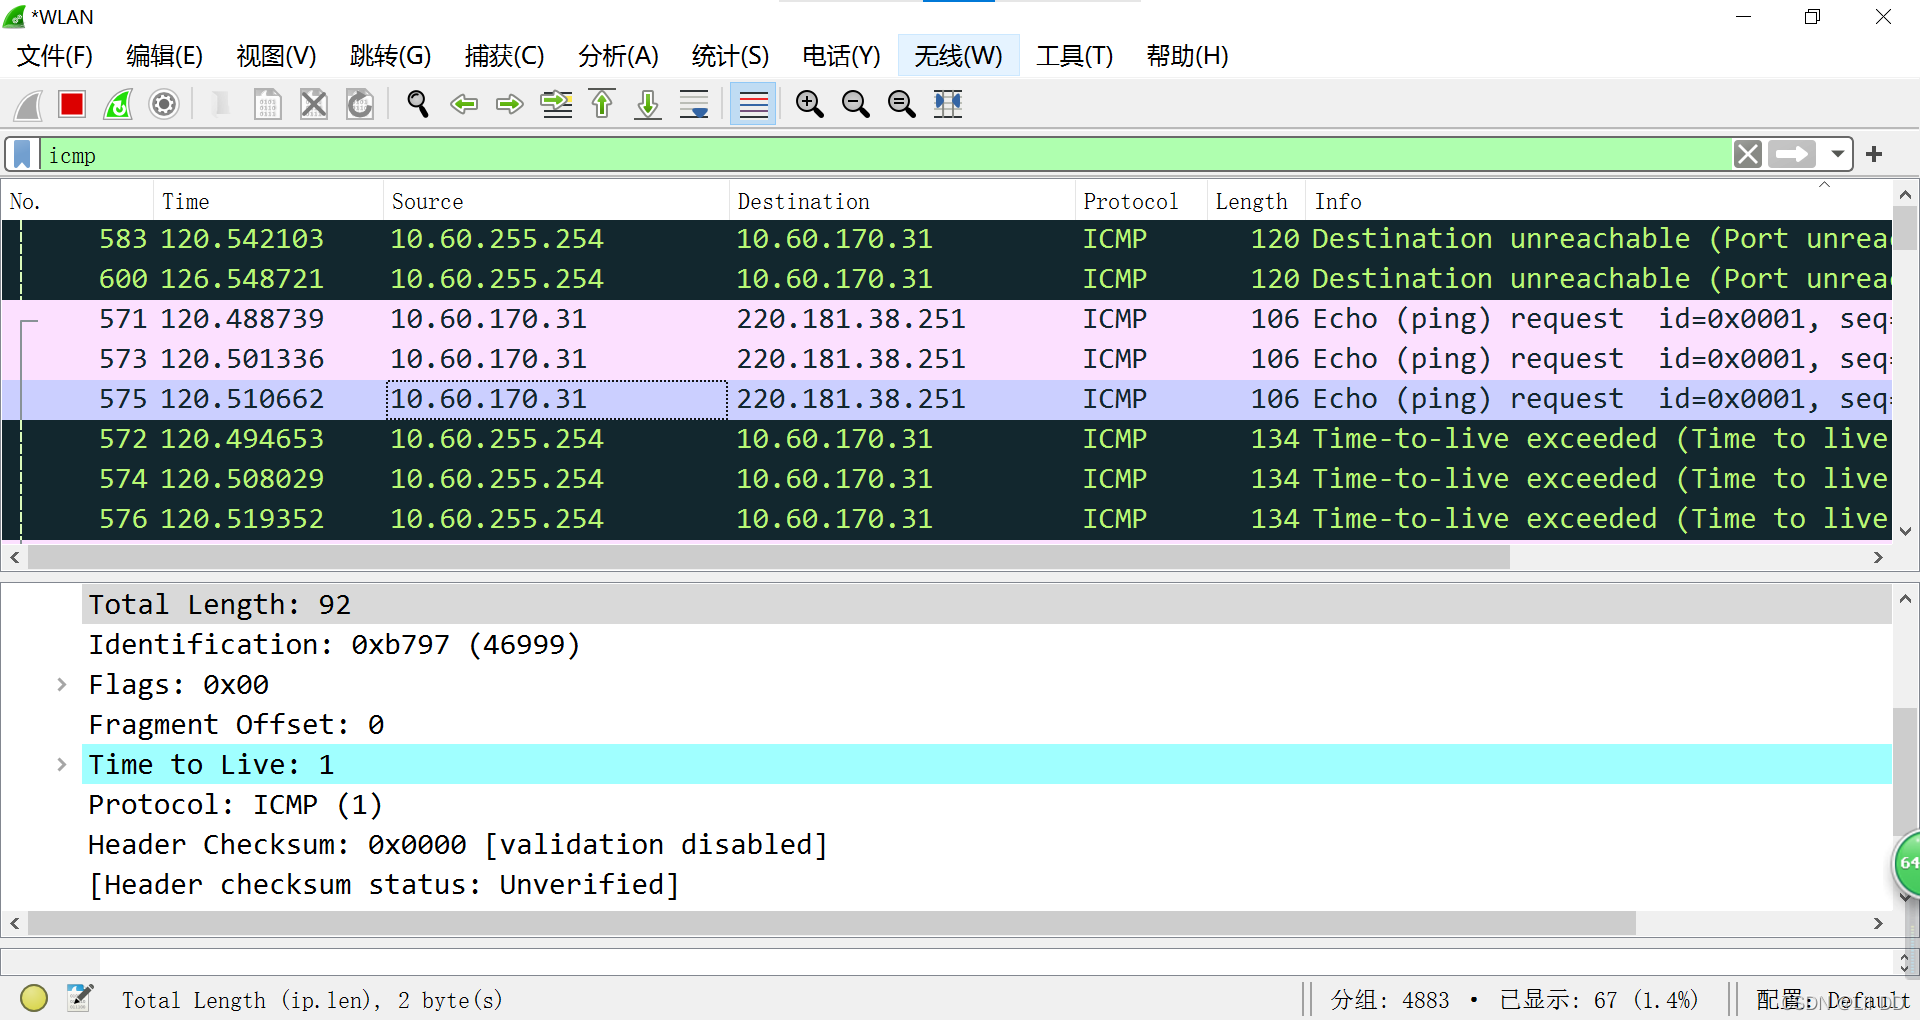Viewport: 1920px width, 1020px height.
Task: Select packet 572 Time-to-live exceeded row
Action: point(946,439)
